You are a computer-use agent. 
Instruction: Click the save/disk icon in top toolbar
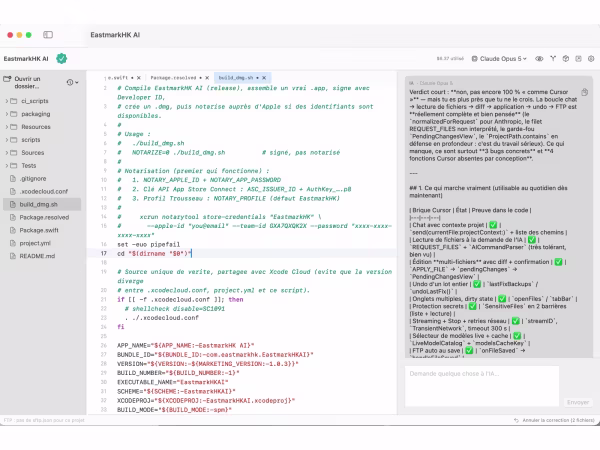point(579,59)
